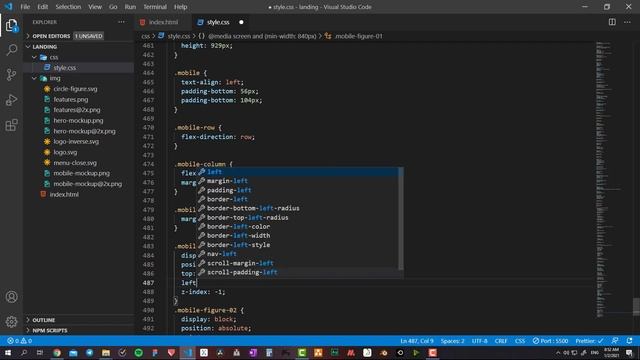Open Spotify from the taskbar
The height and width of the screenshot is (360, 640).
[x=138, y=353]
